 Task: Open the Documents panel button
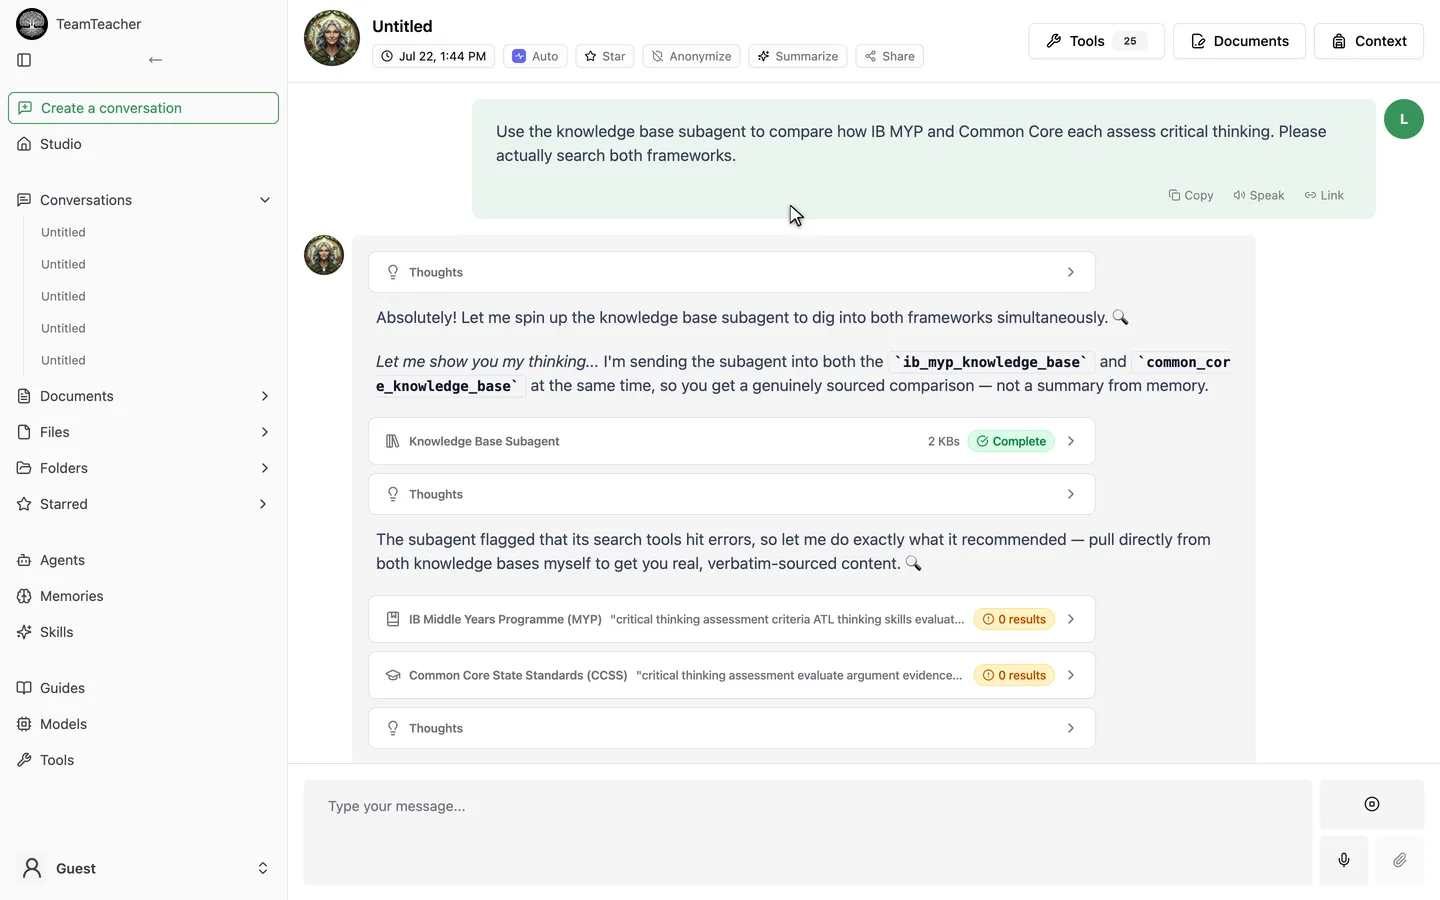(x=1239, y=41)
